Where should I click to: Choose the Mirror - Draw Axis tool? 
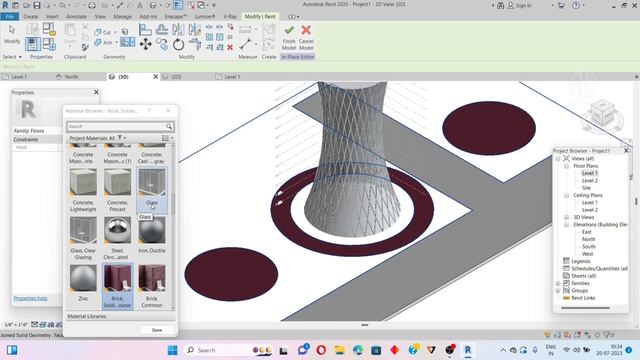coord(195,29)
